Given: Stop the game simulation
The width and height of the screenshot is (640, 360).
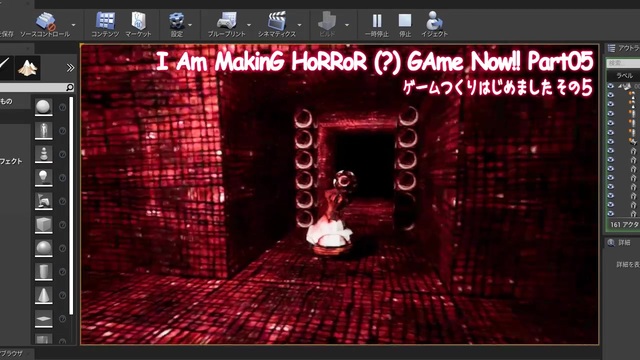Looking at the screenshot, I should pyautogui.click(x=405, y=24).
